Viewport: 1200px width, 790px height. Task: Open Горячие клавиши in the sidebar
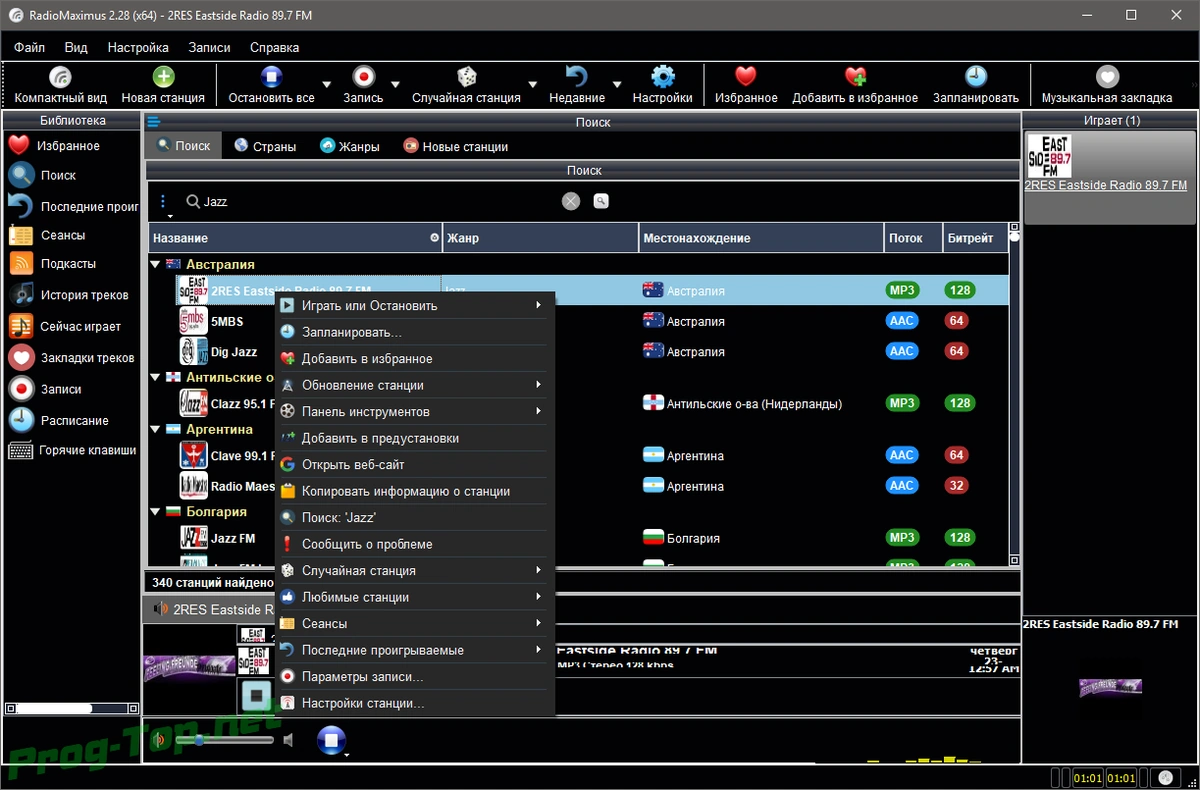tap(70, 450)
